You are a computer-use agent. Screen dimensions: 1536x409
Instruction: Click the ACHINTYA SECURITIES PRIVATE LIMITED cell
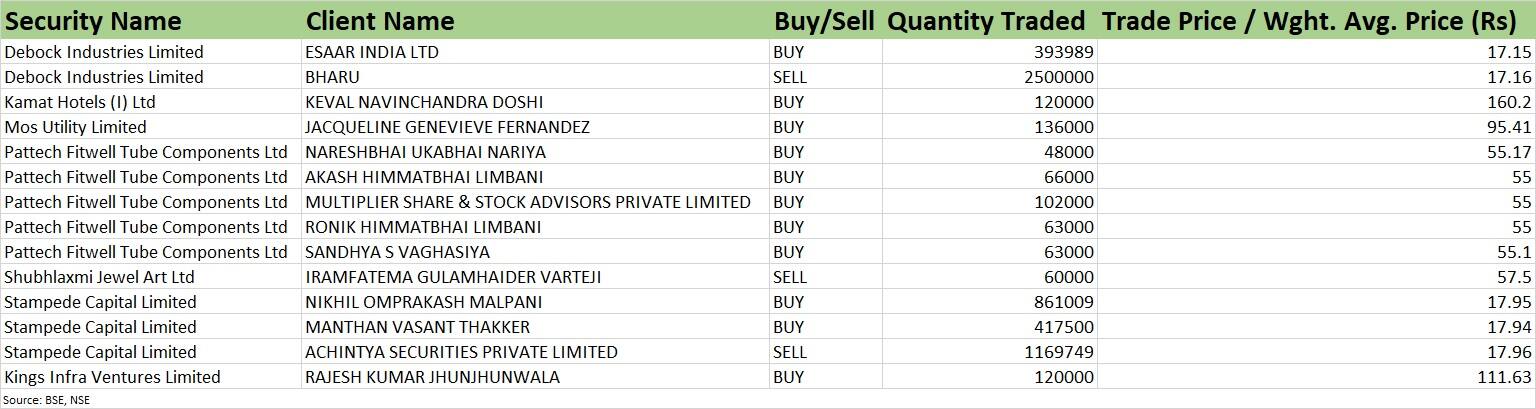pos(535,352)
